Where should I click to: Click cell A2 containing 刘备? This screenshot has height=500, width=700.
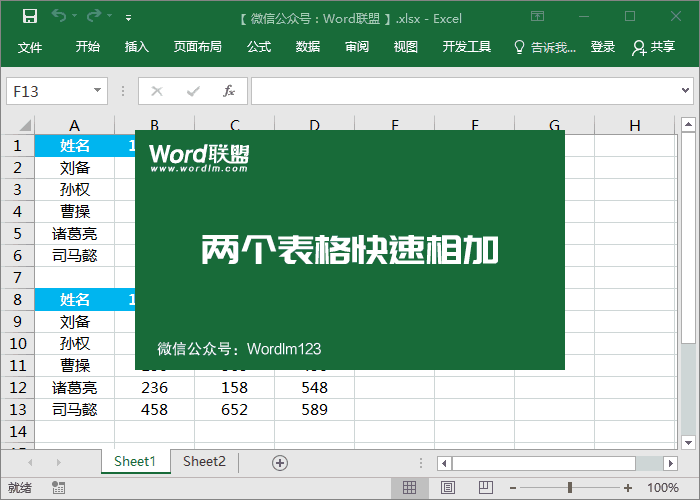(75, 168)
